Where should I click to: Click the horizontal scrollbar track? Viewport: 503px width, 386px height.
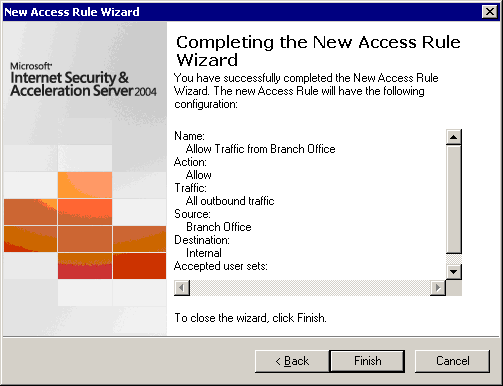click(310, 288)
